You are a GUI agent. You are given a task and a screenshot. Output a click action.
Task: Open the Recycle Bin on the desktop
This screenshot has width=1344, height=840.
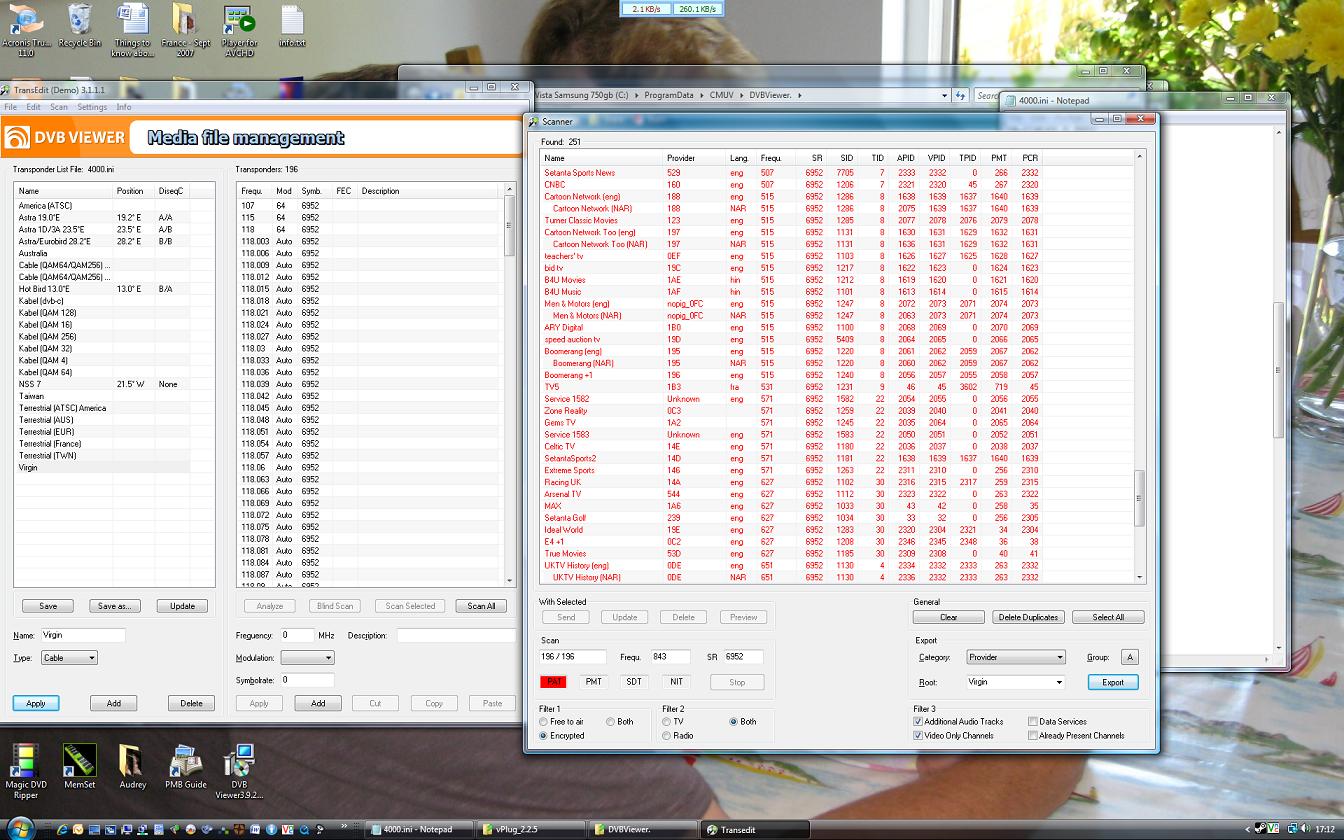click(x=79, y=26)
